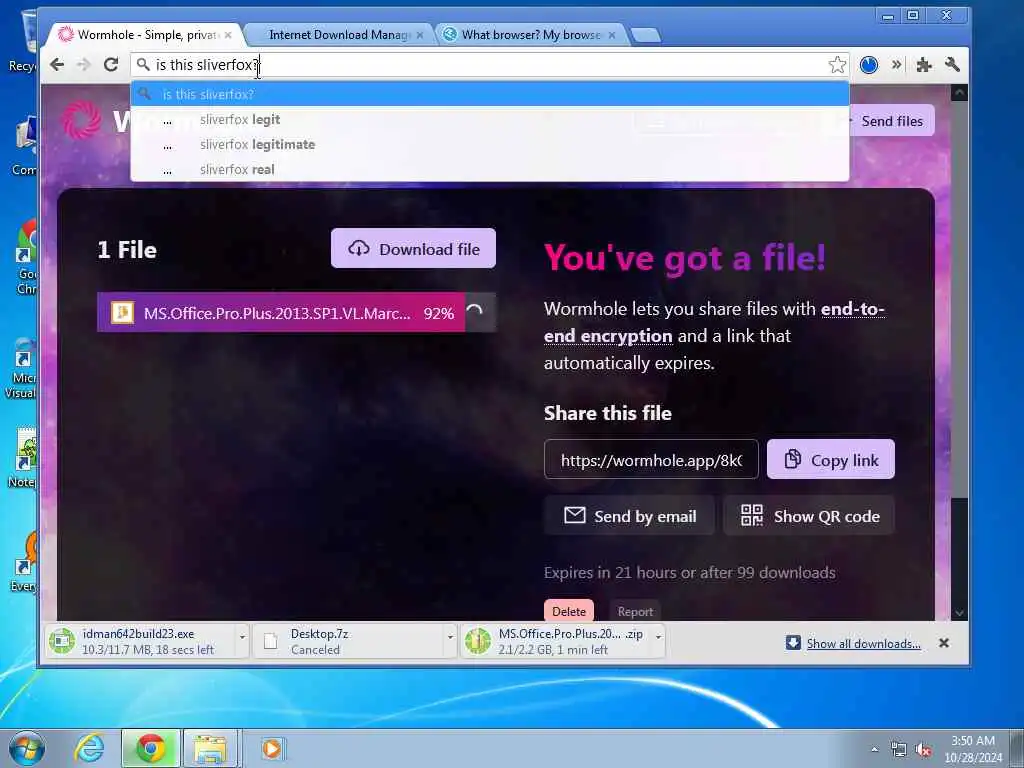Click the 'Share this file' heading
This screenshot has width=1024, height=768.
pos(608,413)
